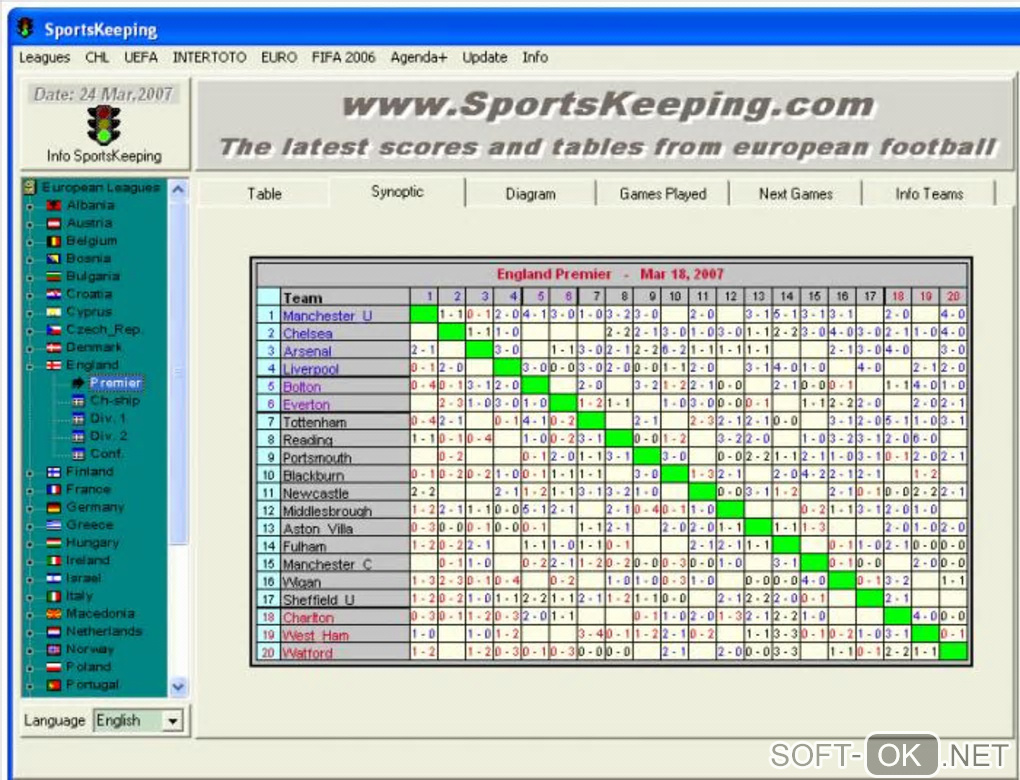
Task: Click the England flag icon
Action: click(54, 365)
